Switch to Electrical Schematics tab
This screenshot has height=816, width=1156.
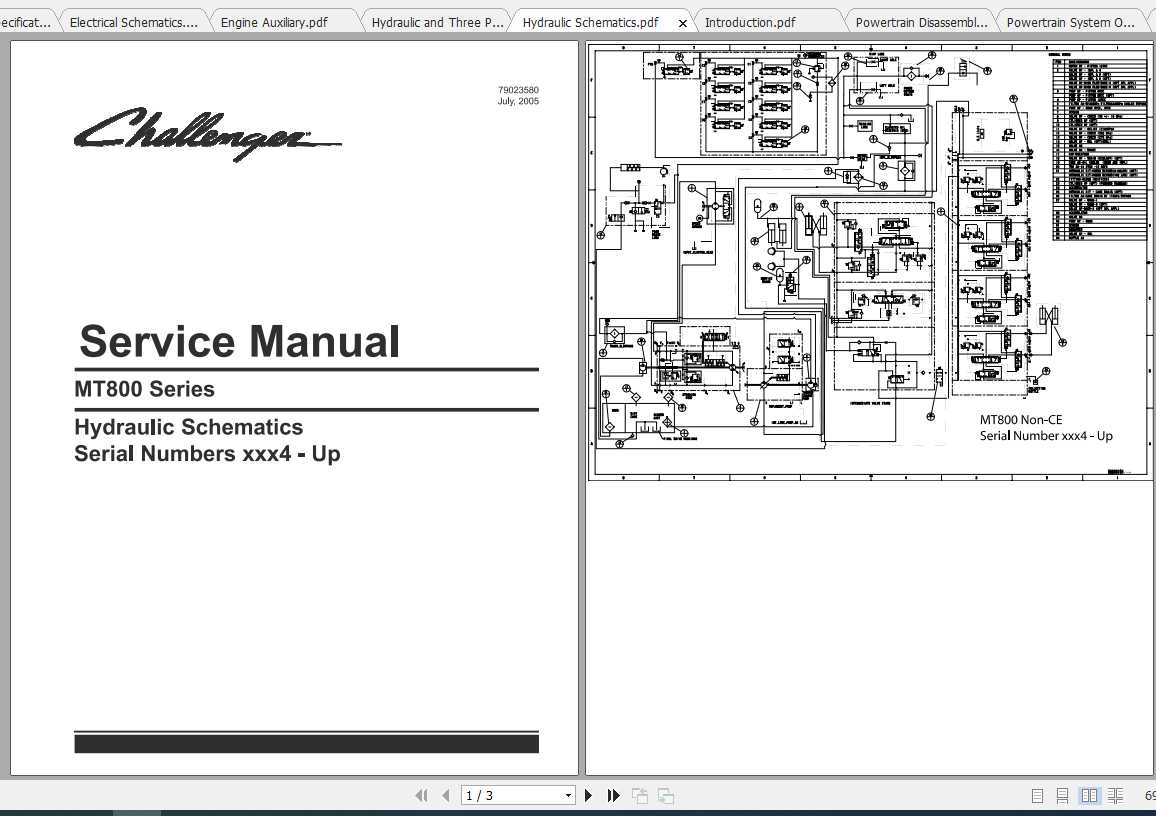click(x=133, y=23)
